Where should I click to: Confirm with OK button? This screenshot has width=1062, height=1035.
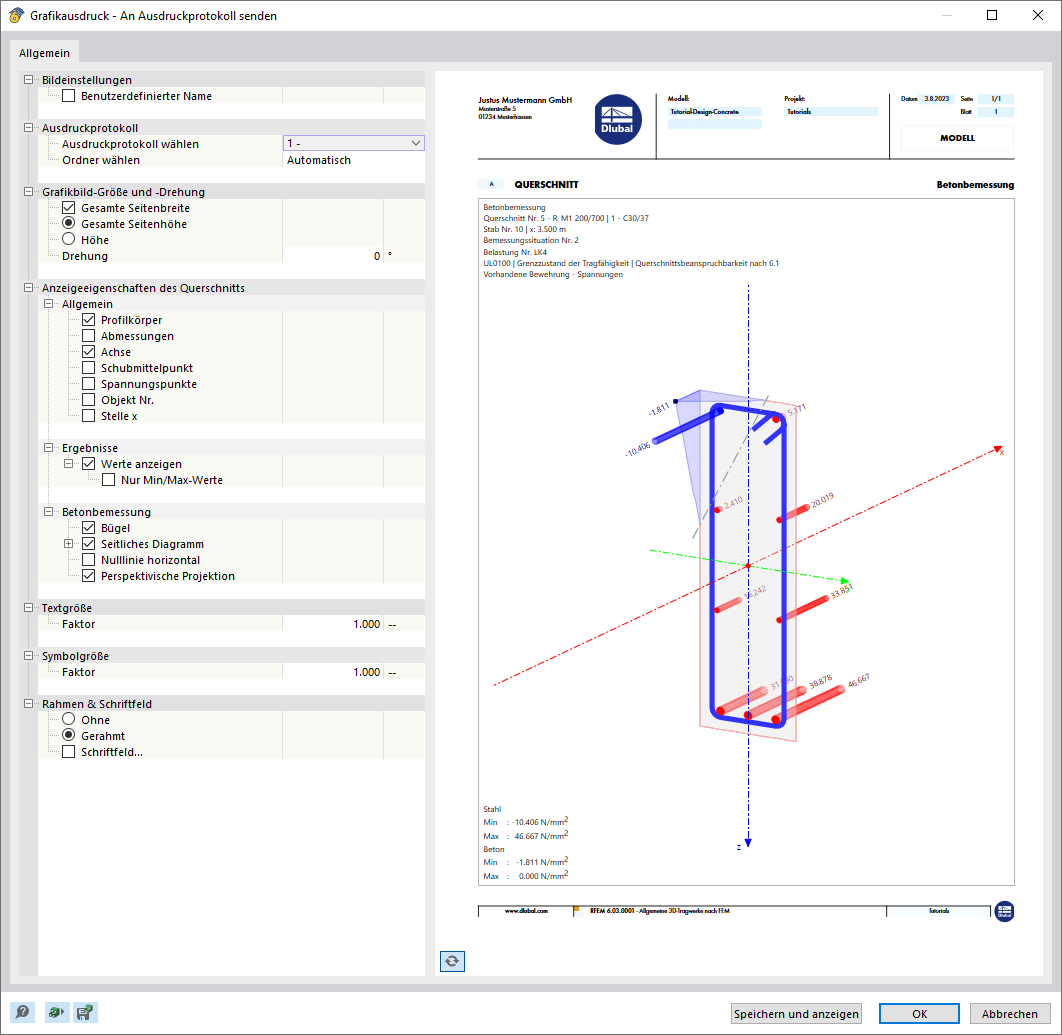(x=919, y=1013)
